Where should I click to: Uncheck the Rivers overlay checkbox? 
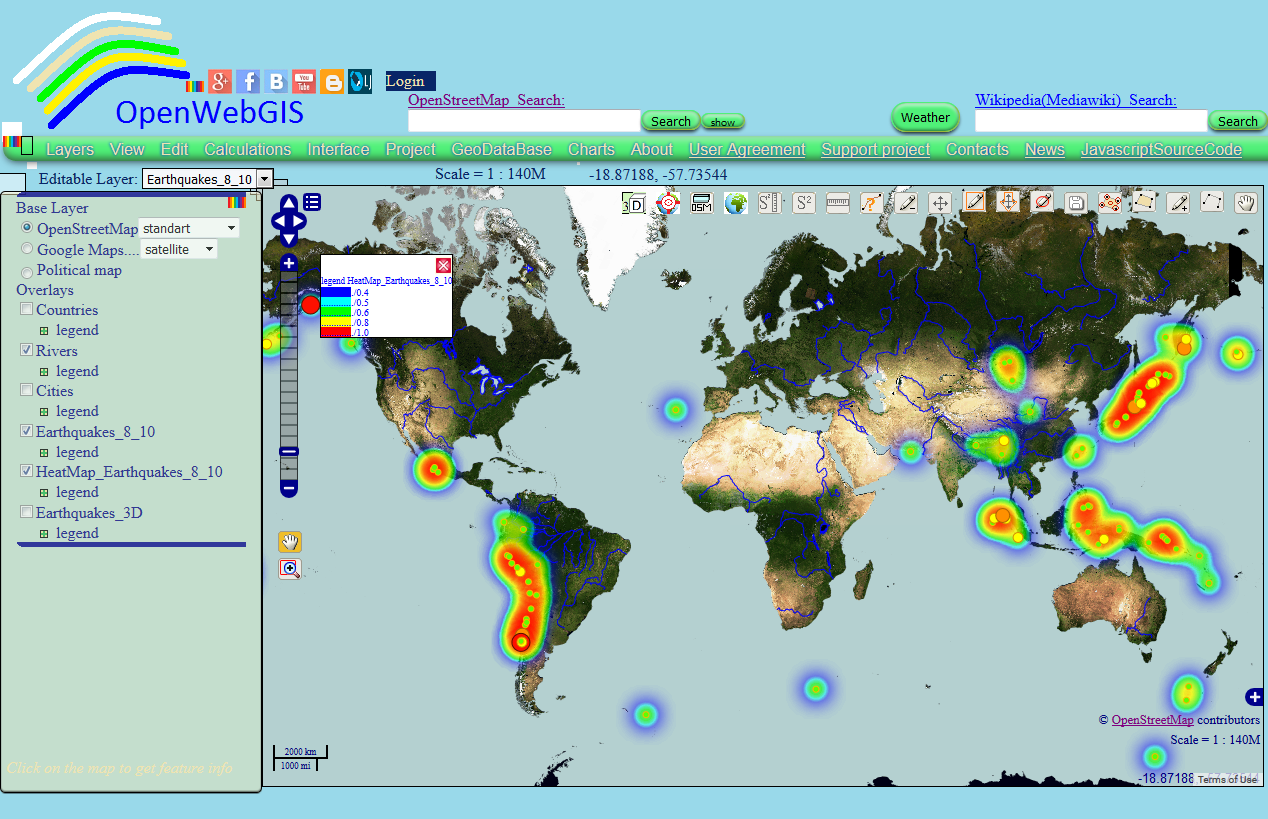pos(27,351)
